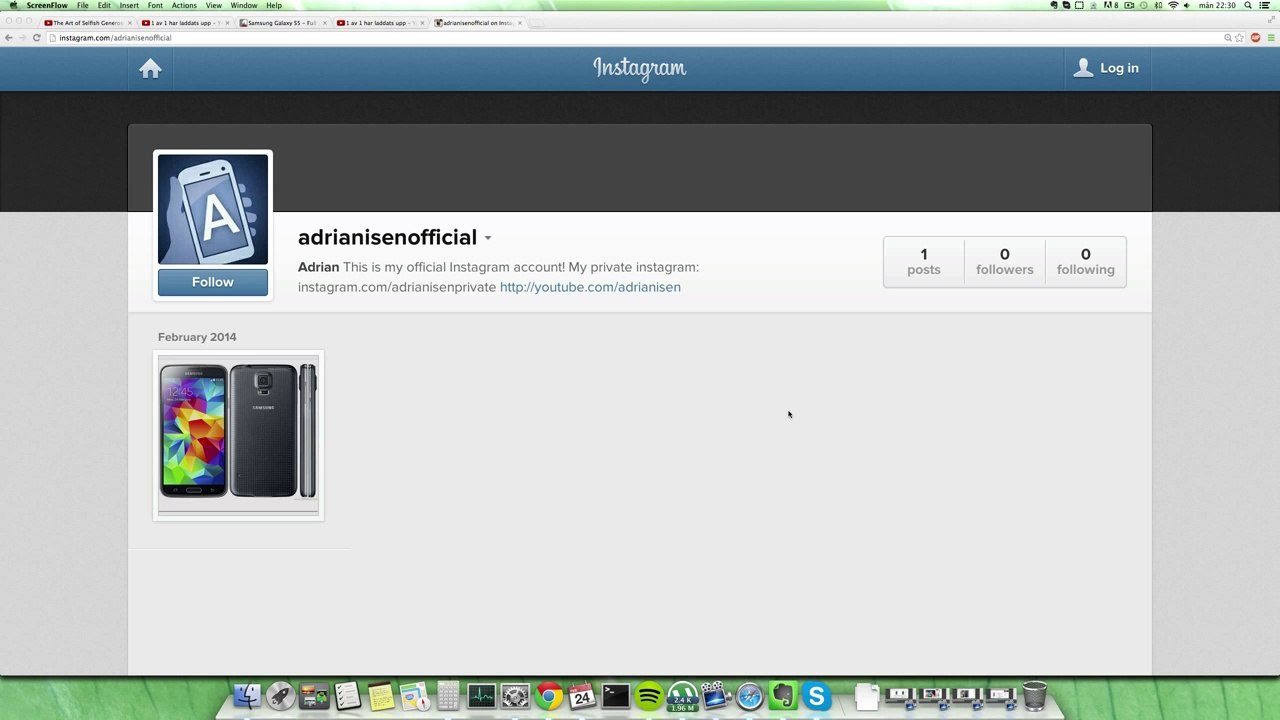Open the Chrome menu hamburger icon

[1270, 38]
